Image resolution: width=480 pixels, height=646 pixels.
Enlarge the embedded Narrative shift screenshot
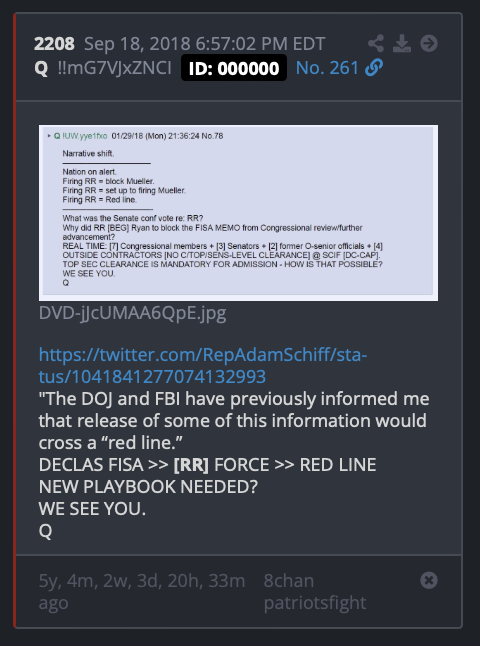pos(238,213)
